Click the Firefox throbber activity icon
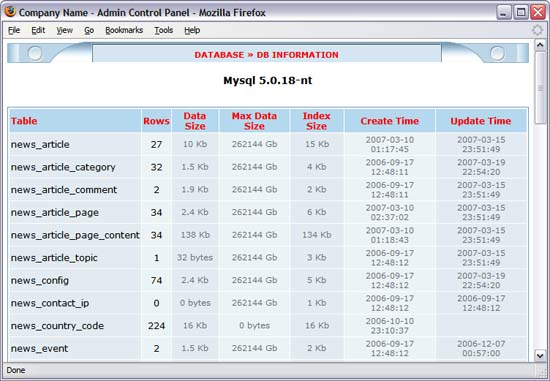 click(x=537, y=30)
